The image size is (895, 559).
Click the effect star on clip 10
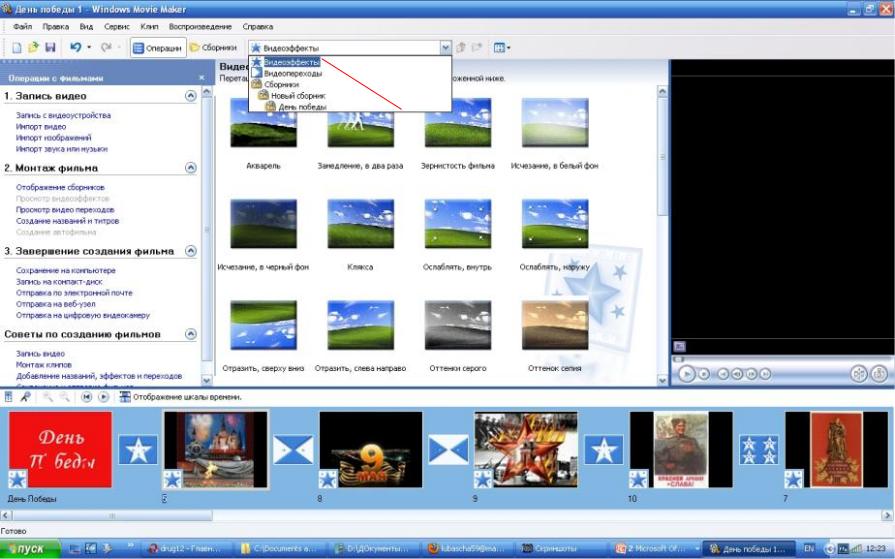[x=638, y=479]
